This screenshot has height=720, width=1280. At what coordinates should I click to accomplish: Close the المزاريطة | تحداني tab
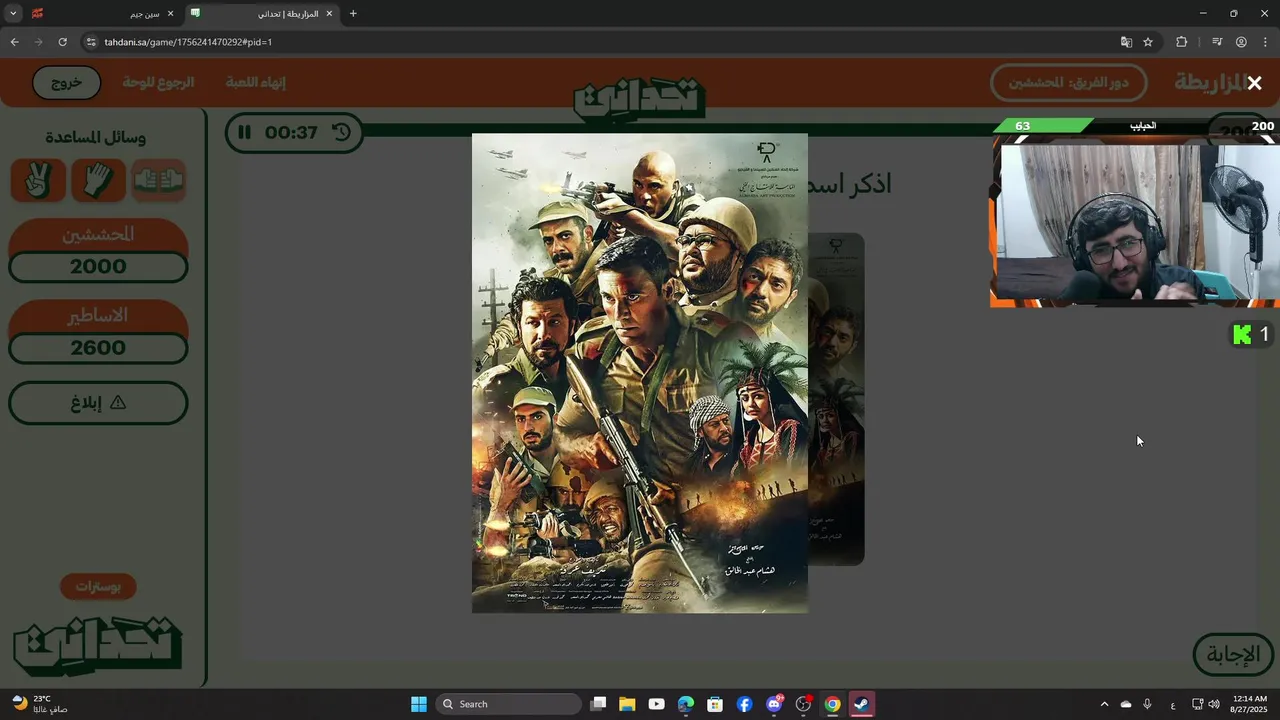tap(329, 14)
